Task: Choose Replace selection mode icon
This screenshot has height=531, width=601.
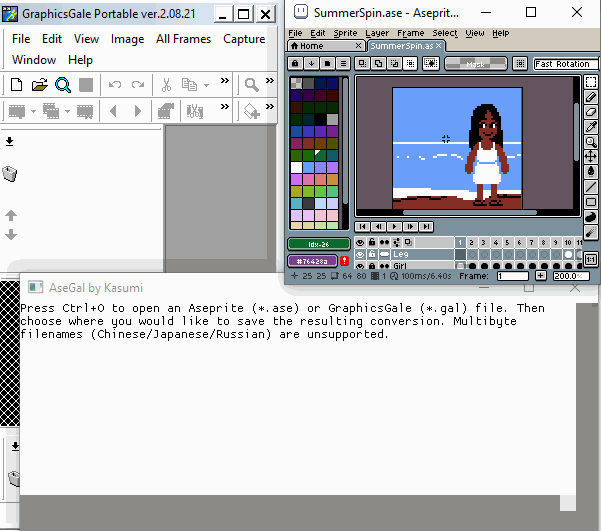Action: click(362, 63)
